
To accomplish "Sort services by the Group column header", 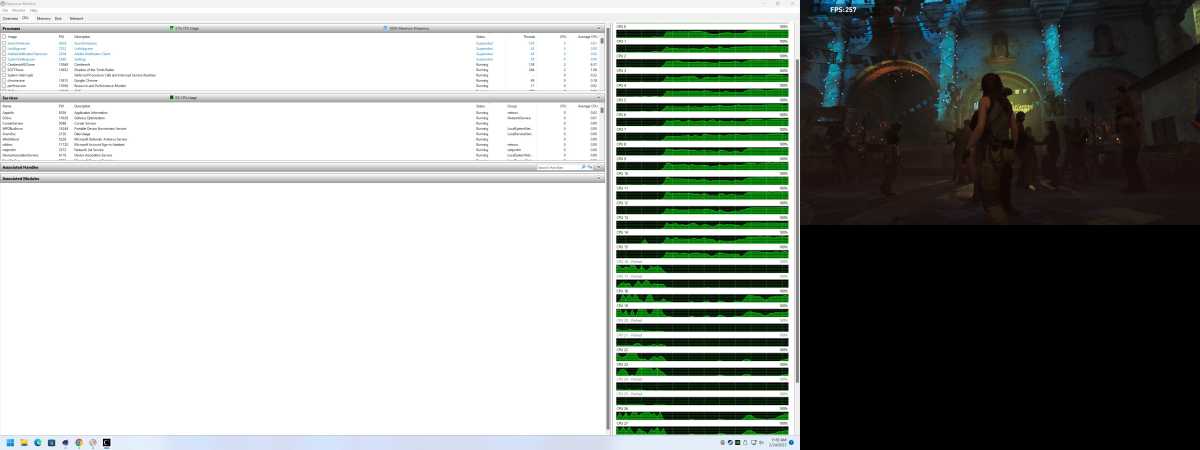I will point(512,105).
